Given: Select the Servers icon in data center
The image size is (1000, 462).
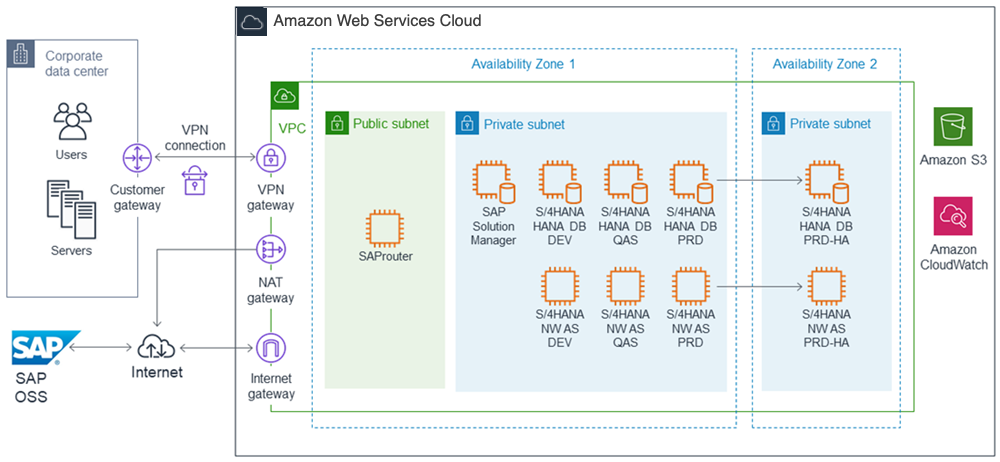Looking at the screenshot, I should 71,206.
